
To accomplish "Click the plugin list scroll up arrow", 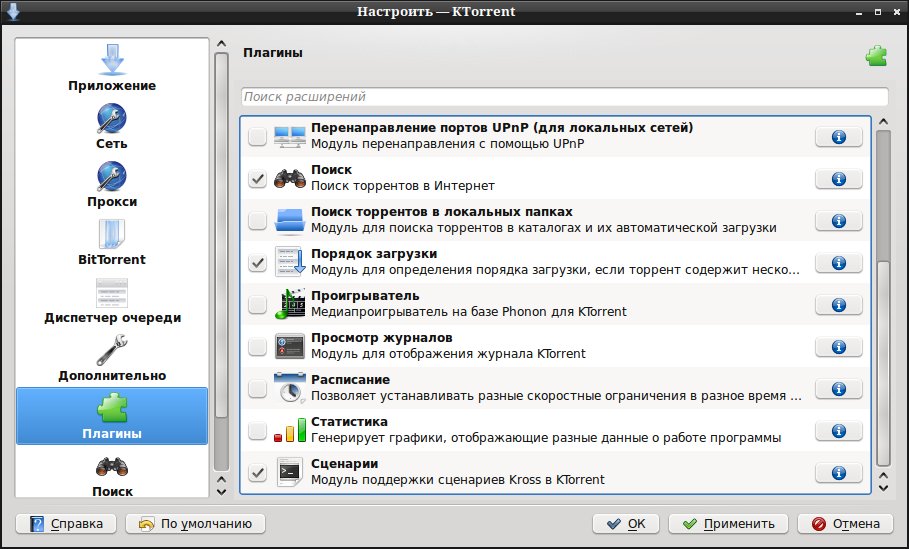I will tap(883, 122).
